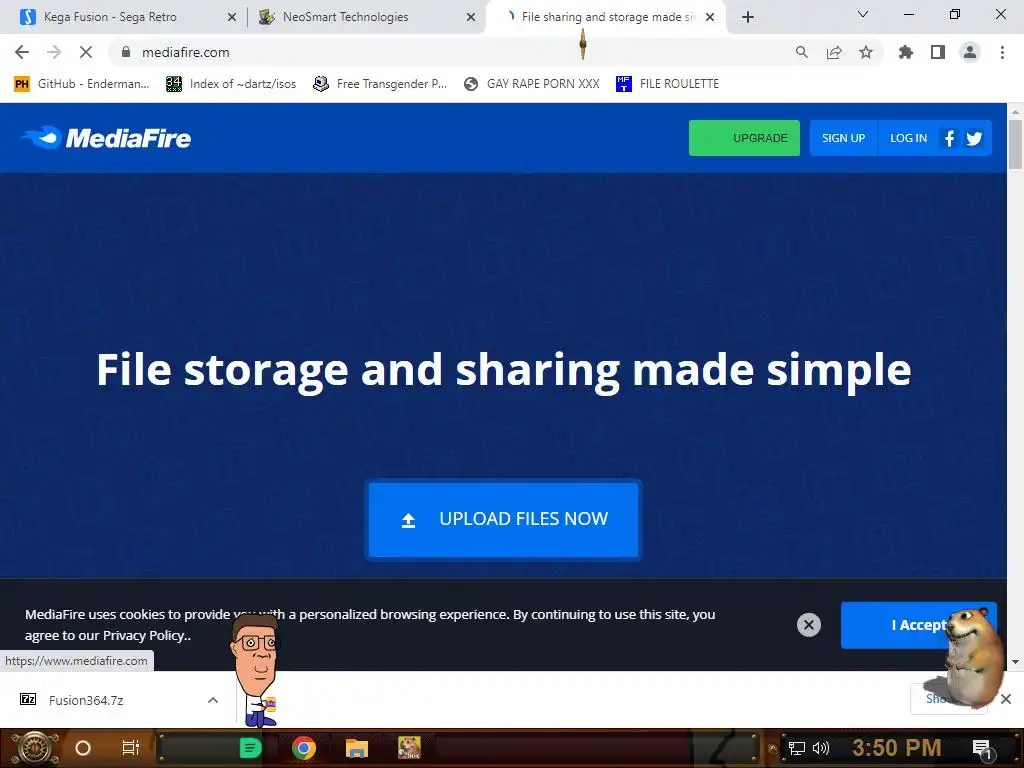Open the network icon in system tray
The height and width of the screenshot is (768, 1024).
[x=797, y=748]
